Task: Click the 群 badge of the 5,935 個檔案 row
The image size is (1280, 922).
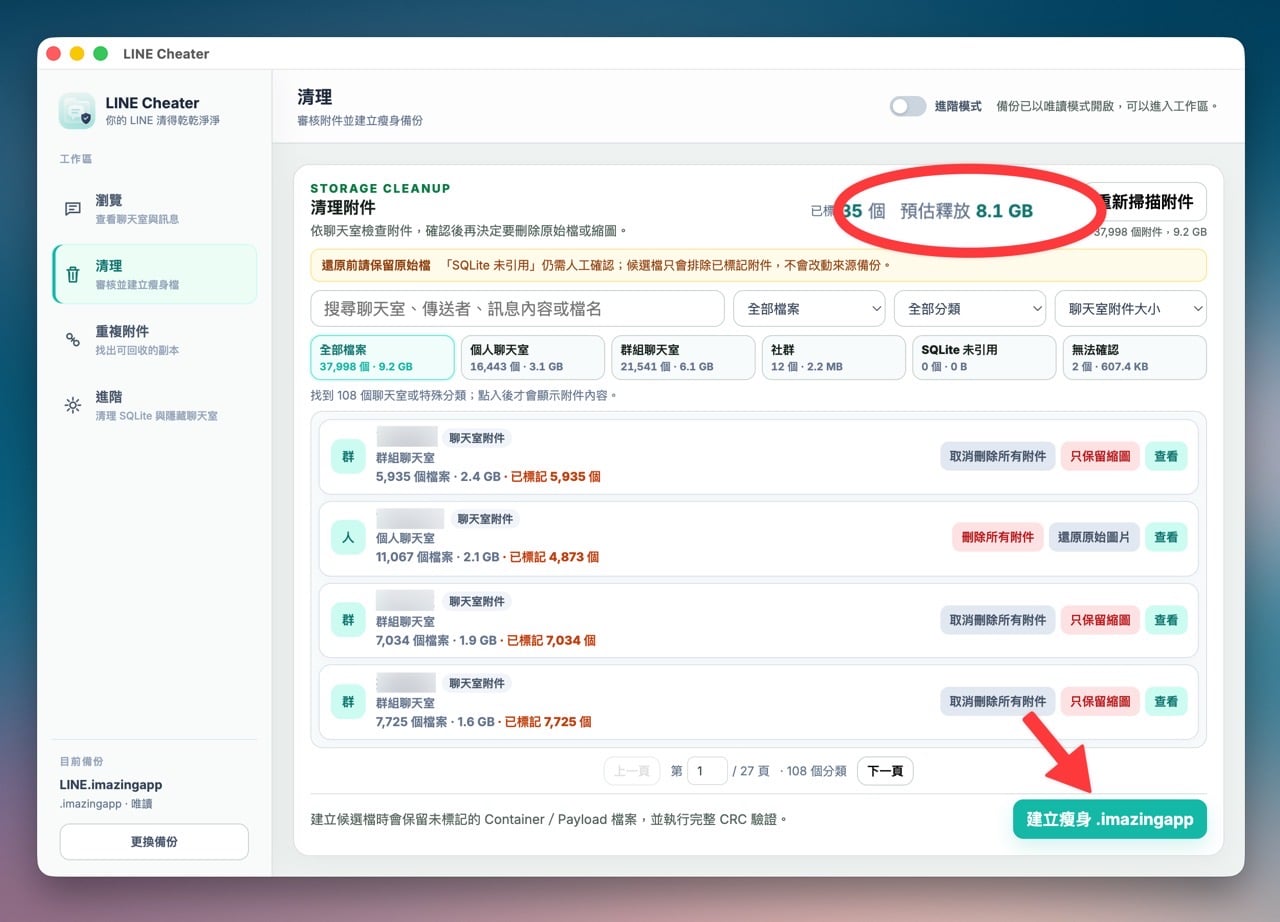Action: pyautogui.click(x=348, y=457)
